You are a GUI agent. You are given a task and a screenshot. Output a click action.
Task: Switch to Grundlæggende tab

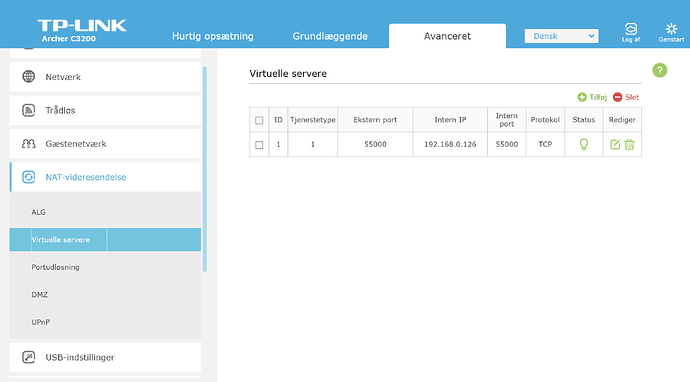point(330,36)
